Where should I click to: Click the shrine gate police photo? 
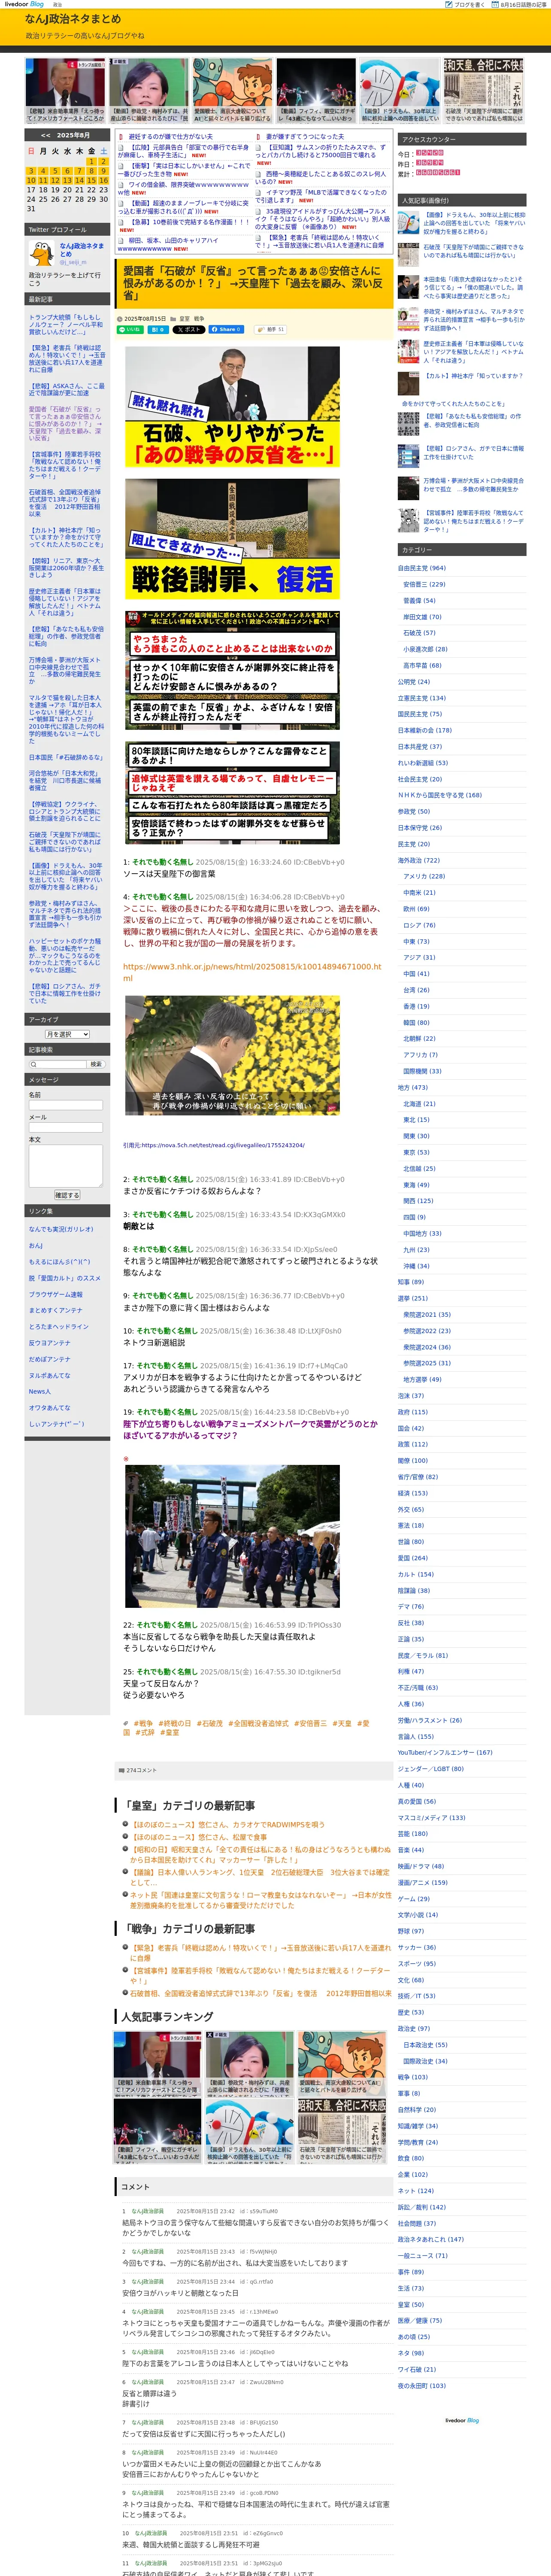pos(232,1537)
